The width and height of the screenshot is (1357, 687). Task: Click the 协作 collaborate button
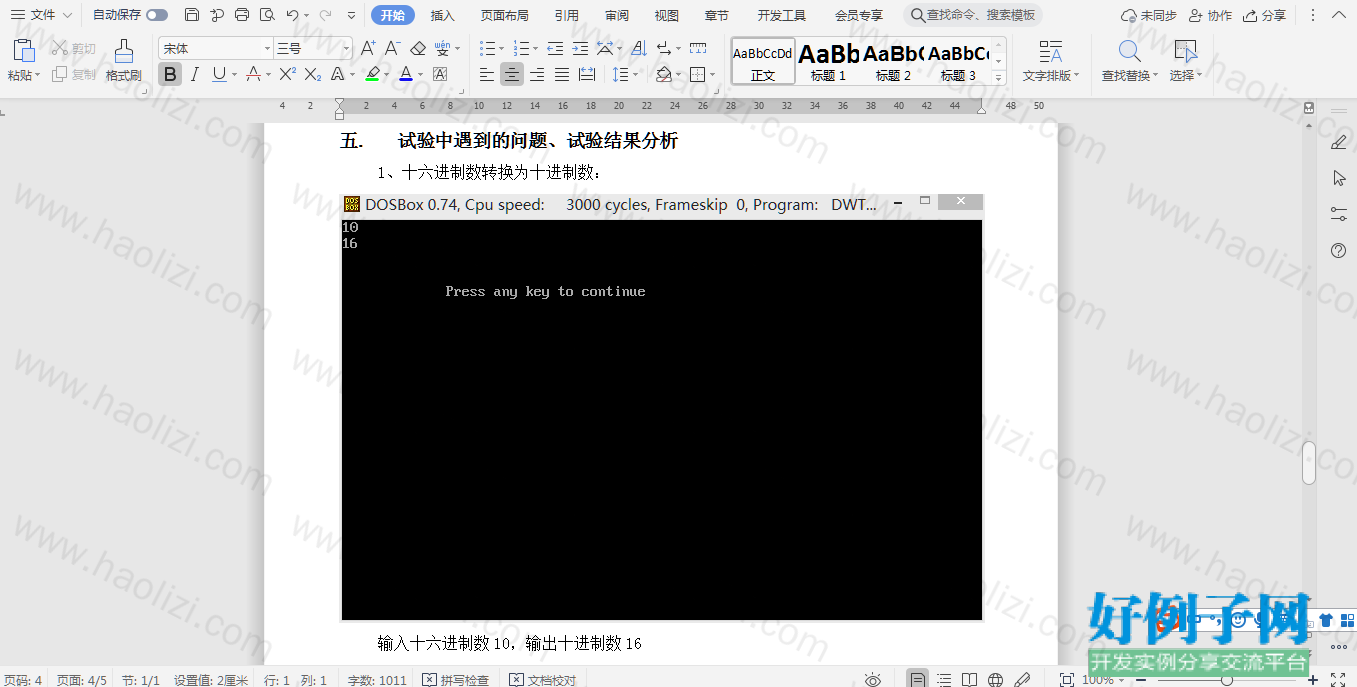click(1211, 15)
